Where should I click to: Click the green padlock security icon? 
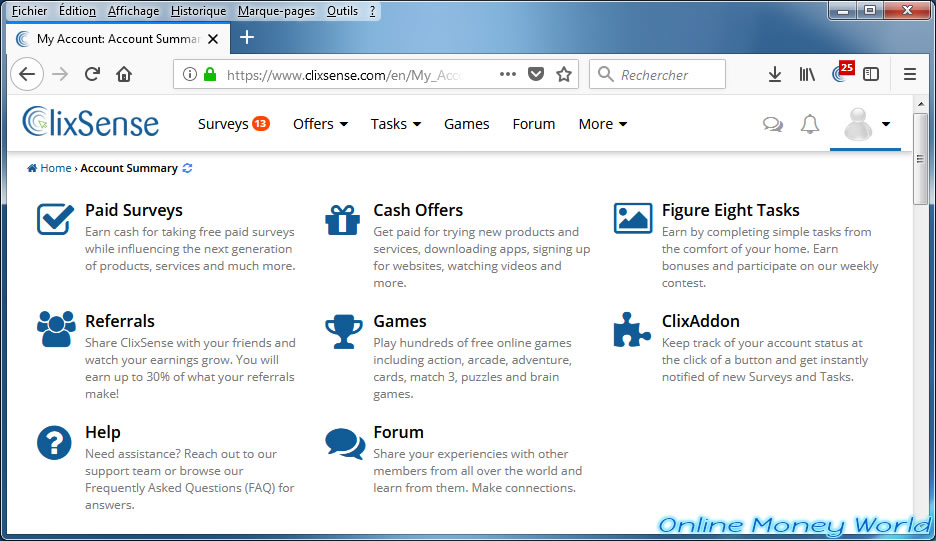[210, 74]
